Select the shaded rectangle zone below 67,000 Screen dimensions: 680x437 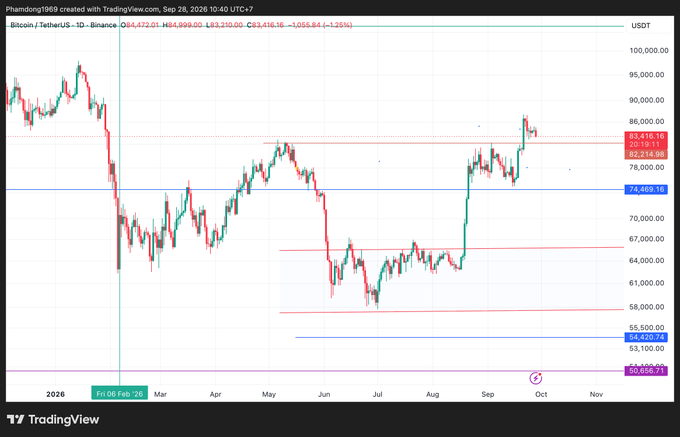pos(451,280)
